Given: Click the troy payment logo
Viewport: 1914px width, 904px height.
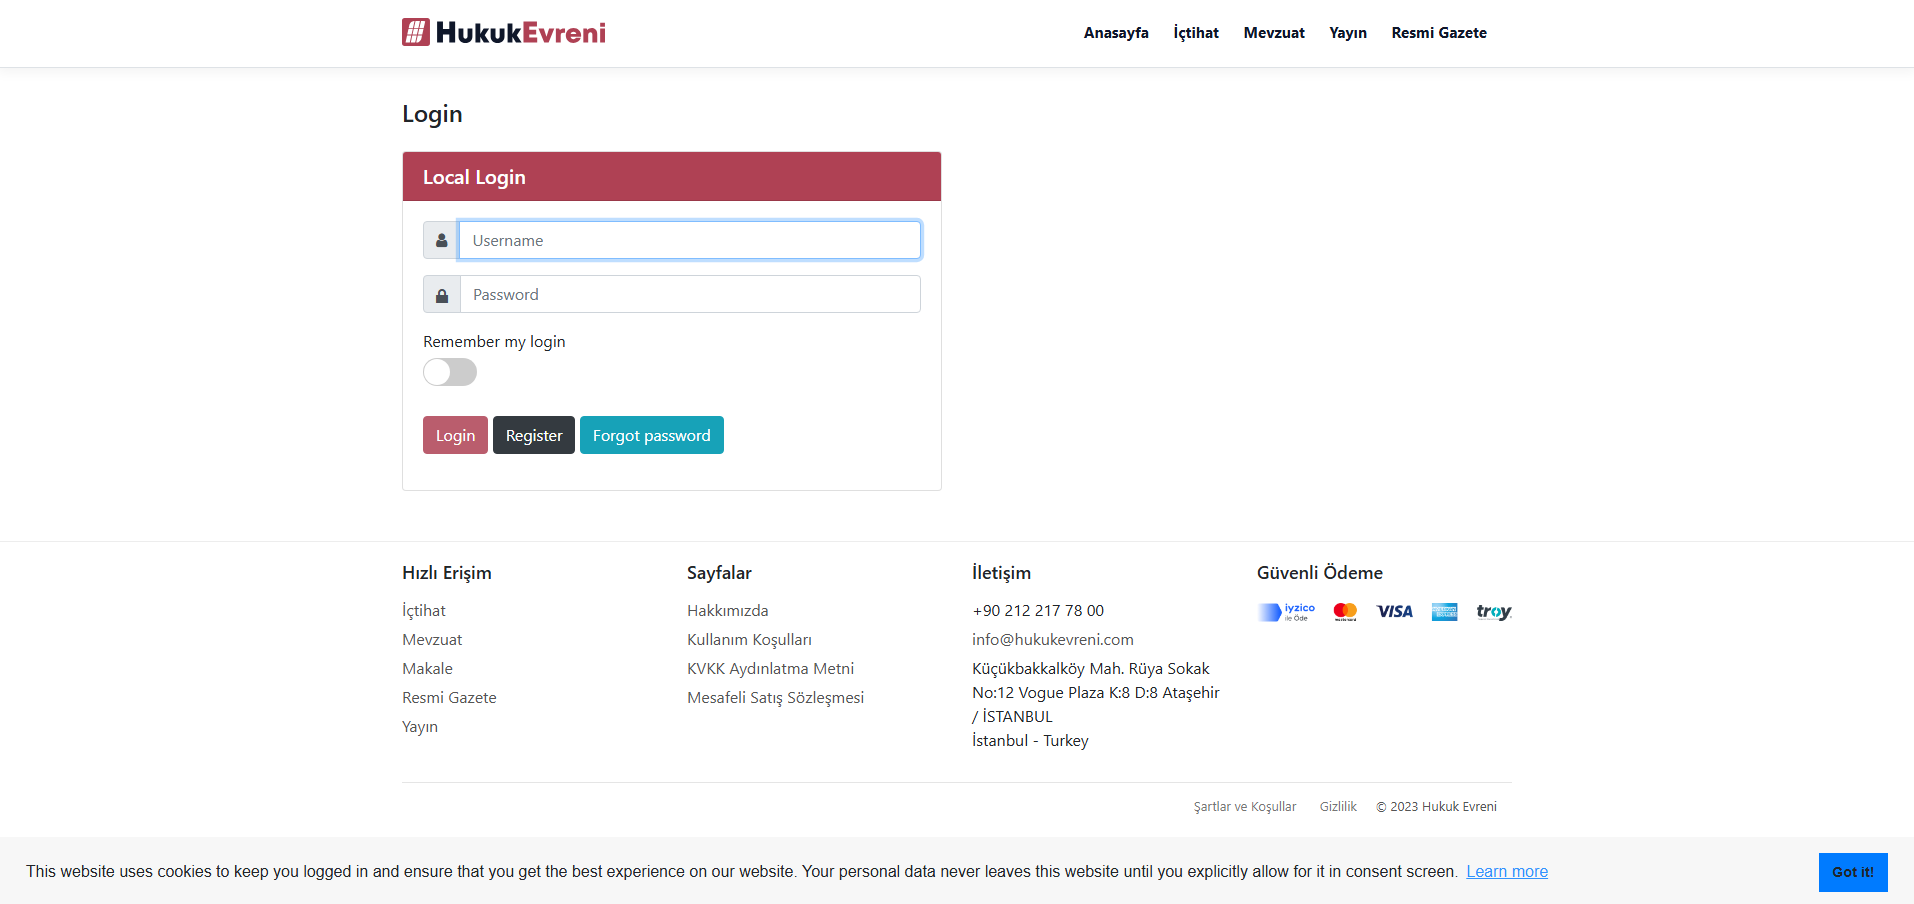Looking at the screenshot, I should [x=1493, y=612].
